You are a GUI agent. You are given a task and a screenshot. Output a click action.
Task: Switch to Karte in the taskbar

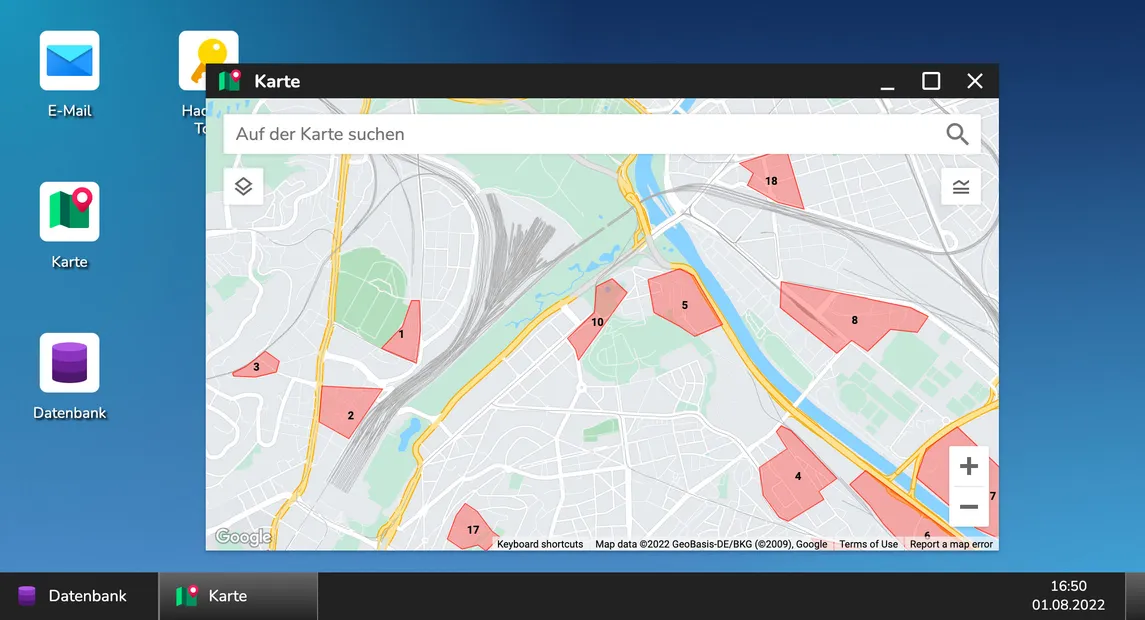pyautogui.click(x=239, y=596)
